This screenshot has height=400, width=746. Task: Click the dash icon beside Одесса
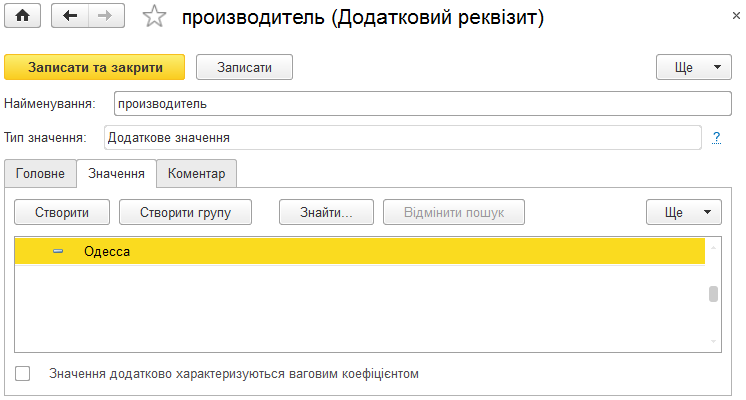click(58, 251)
